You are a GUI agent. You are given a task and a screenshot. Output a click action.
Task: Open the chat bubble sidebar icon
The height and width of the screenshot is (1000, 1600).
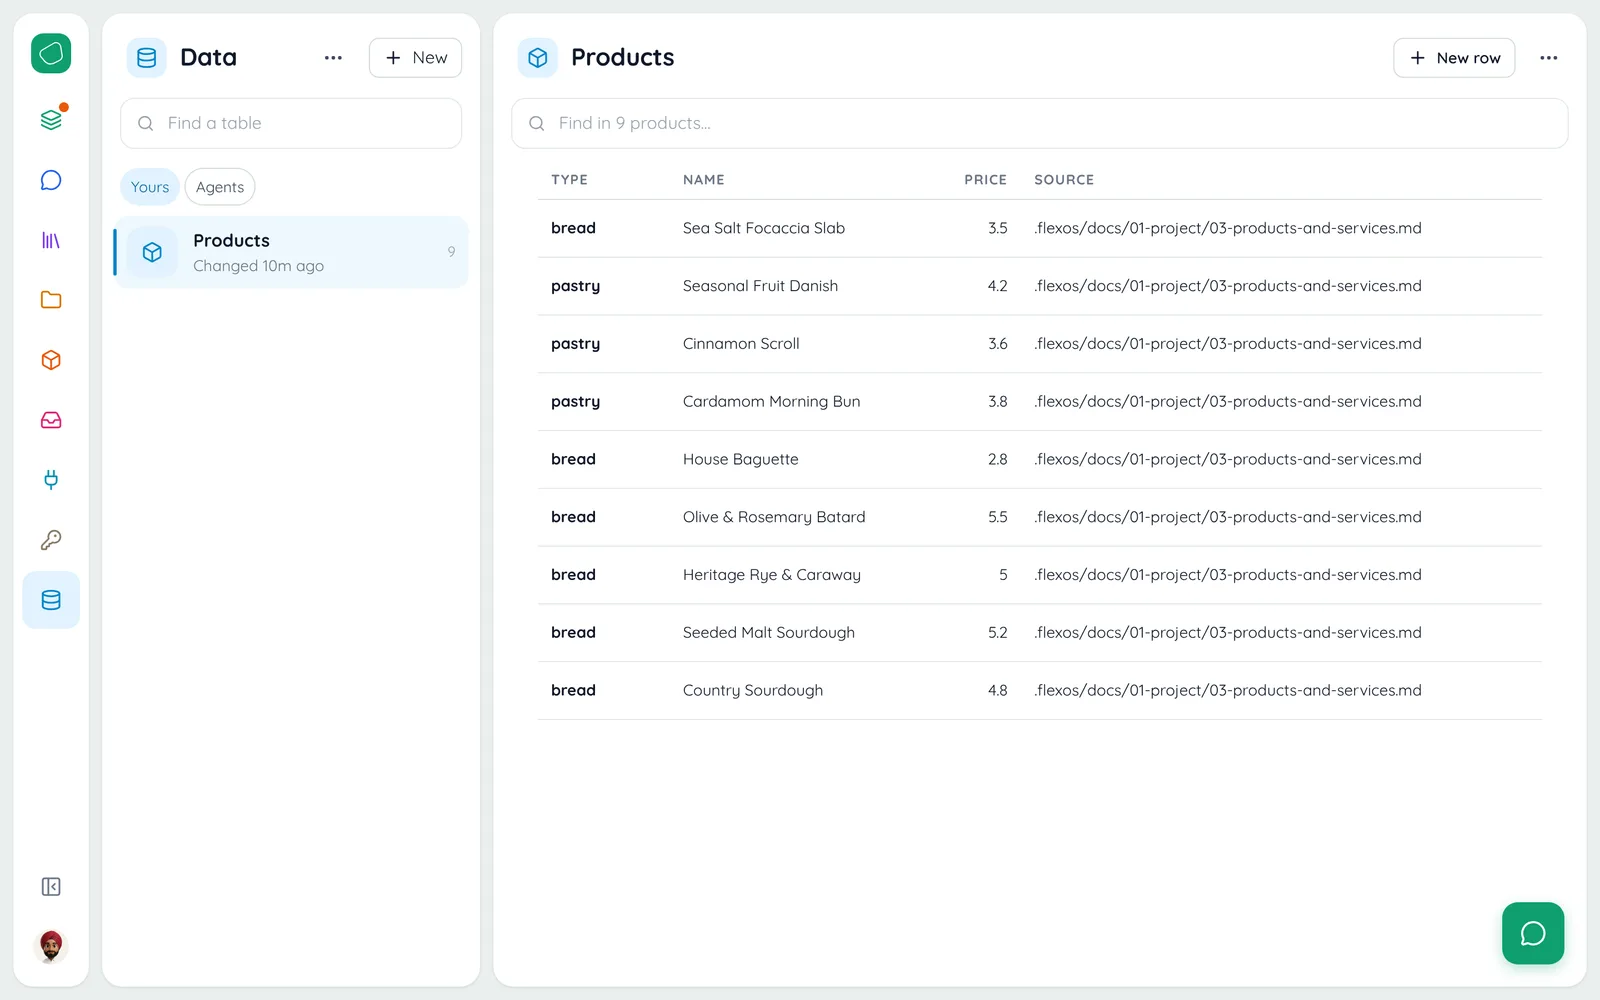tap(51, 180)
